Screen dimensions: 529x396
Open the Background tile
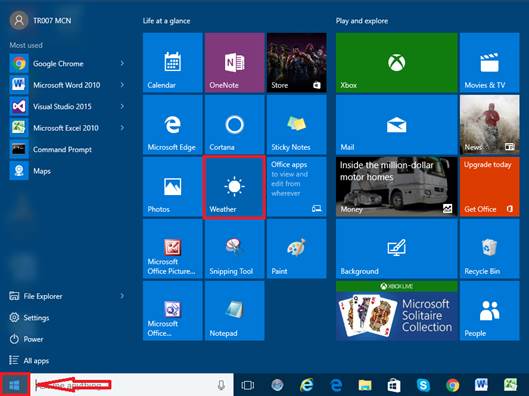(x=396, y=249)
